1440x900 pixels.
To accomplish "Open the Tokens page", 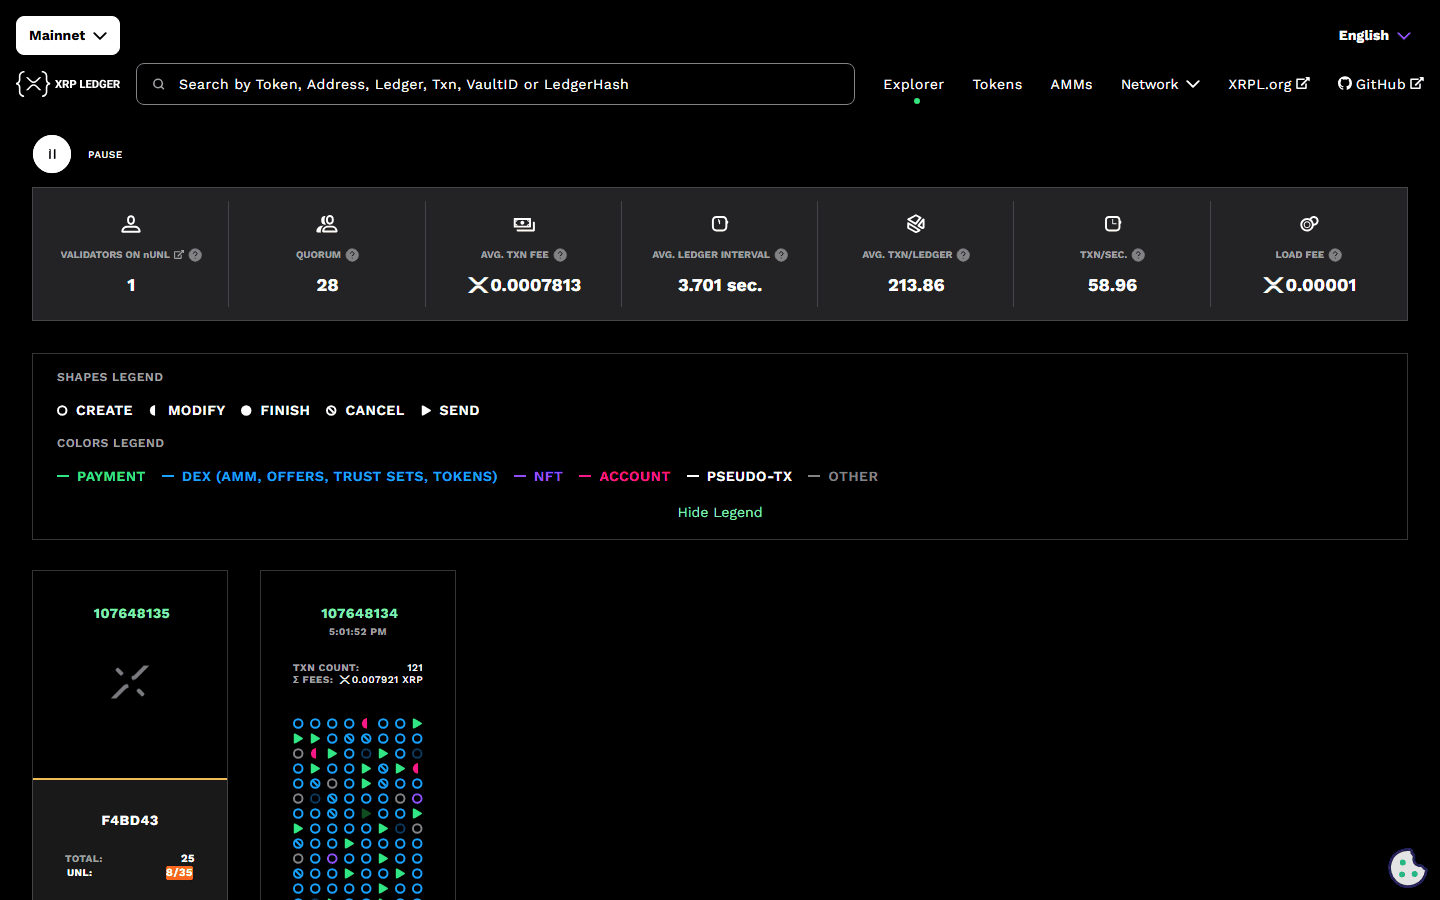I will point(997,84).
